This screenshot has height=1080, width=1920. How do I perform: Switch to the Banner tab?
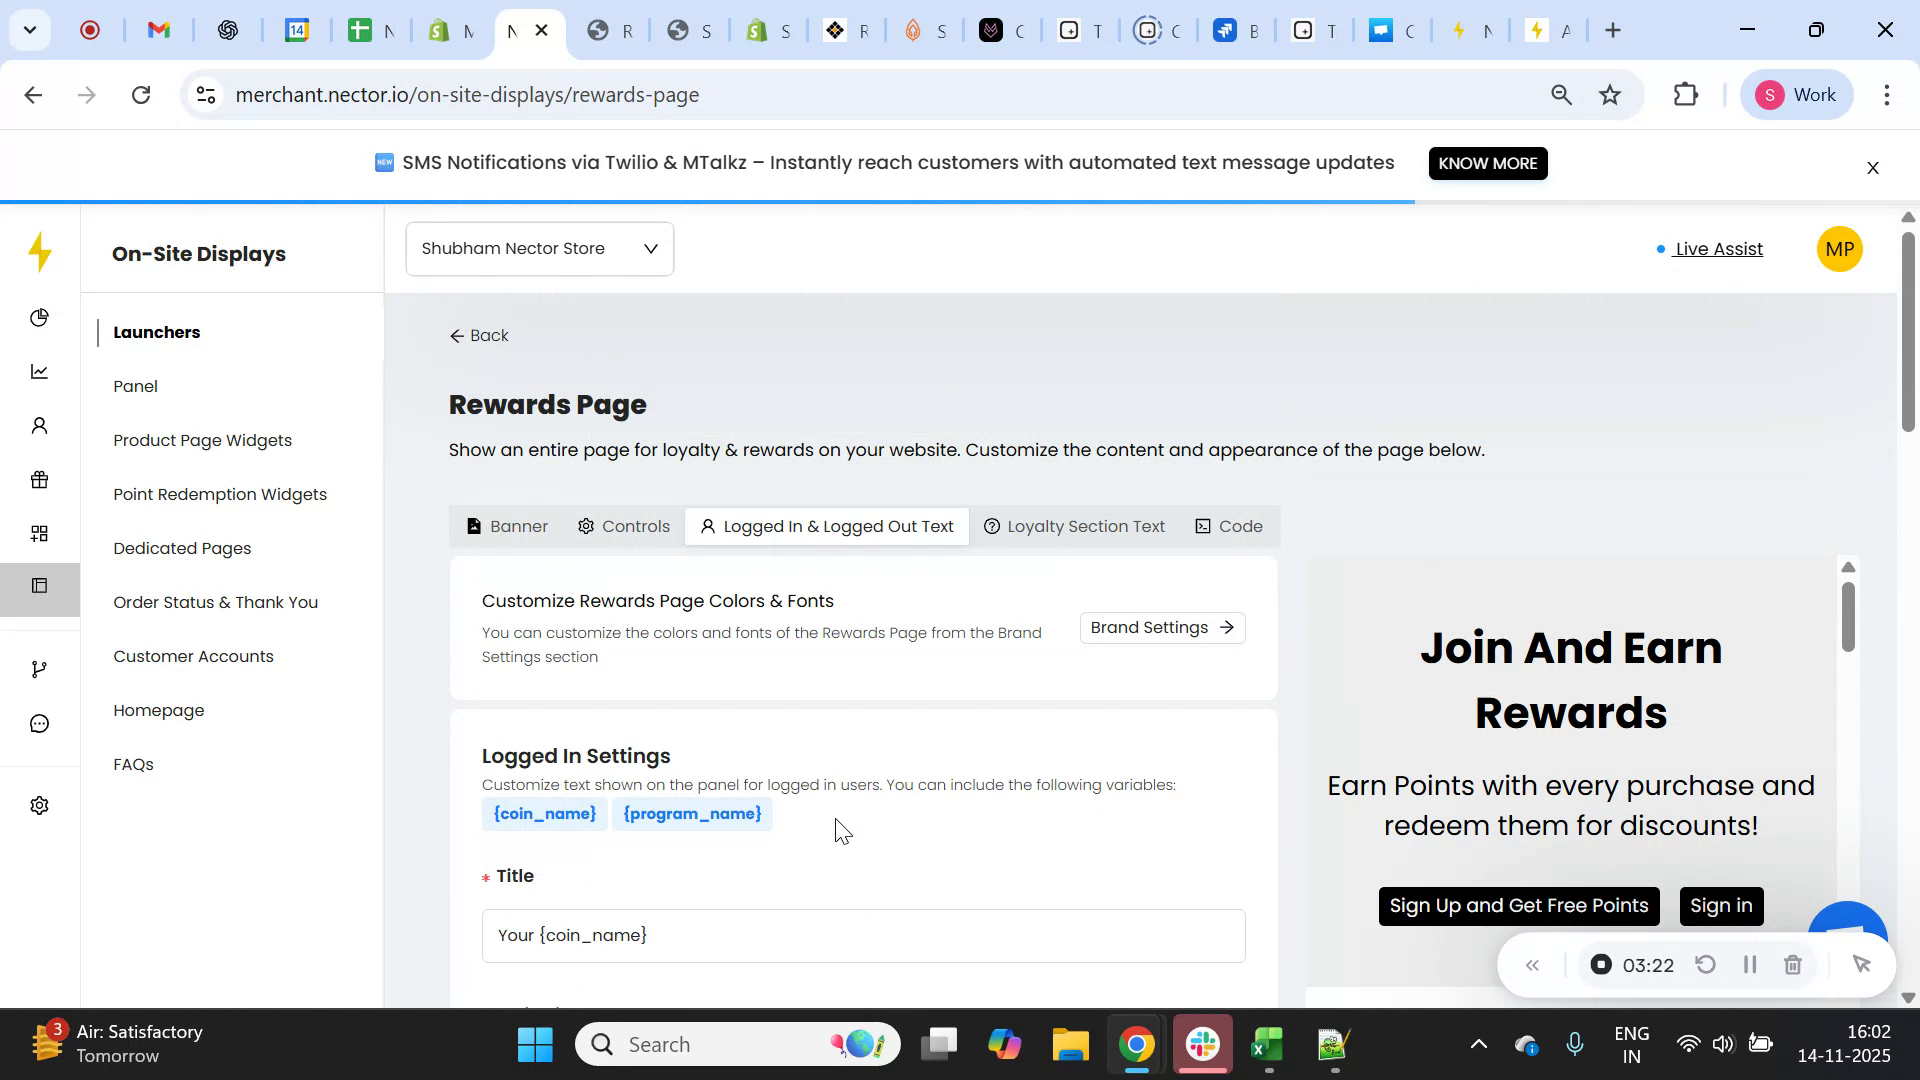pos(507,525)
